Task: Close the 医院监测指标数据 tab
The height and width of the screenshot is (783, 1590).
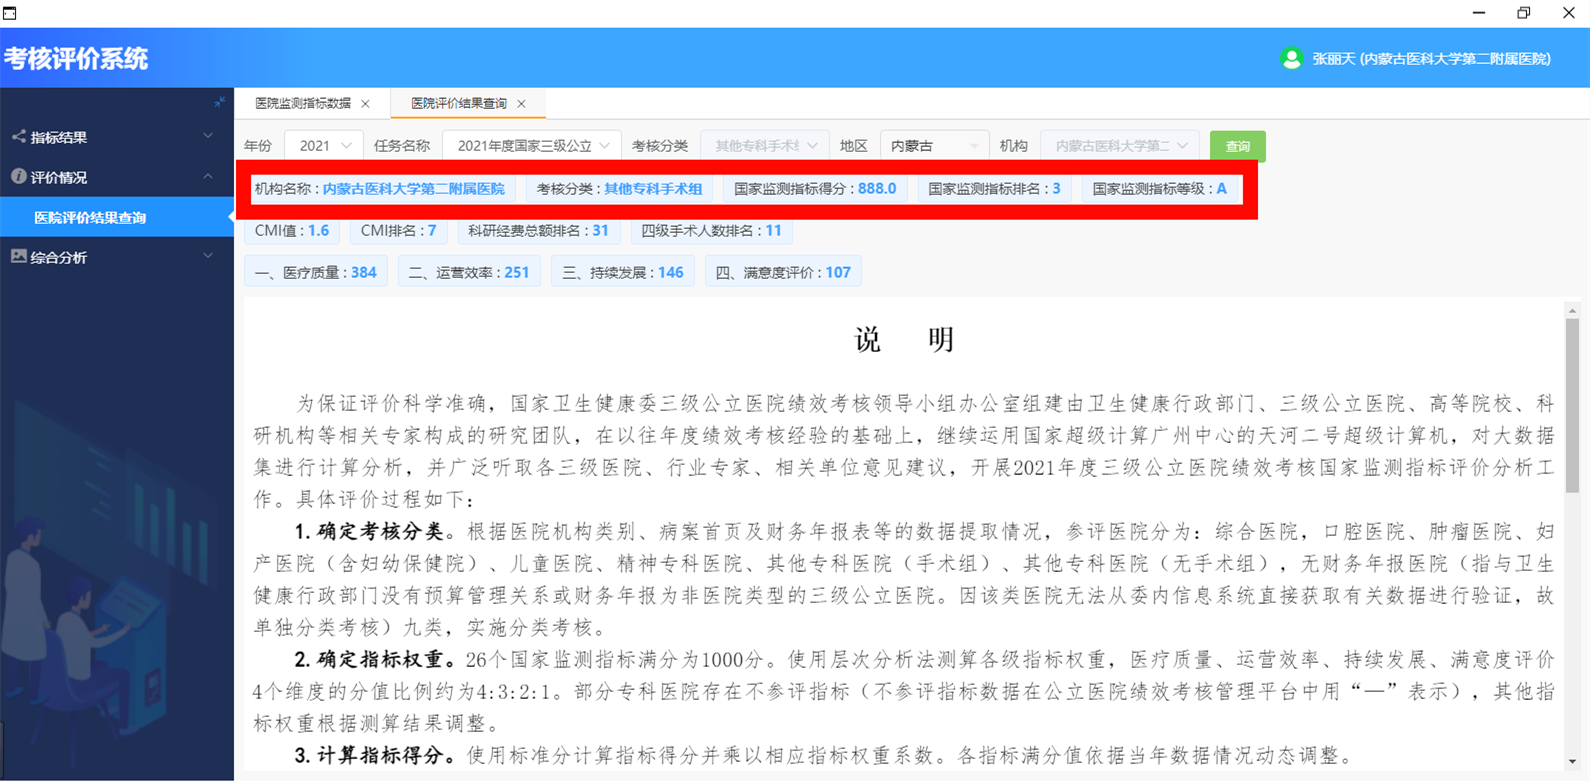Action: tap(366, 104)
